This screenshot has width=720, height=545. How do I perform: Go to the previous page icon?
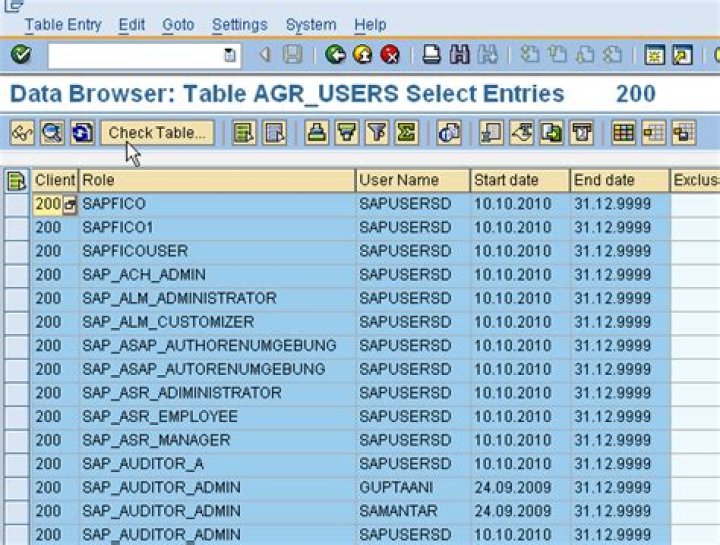coord(557,55)
